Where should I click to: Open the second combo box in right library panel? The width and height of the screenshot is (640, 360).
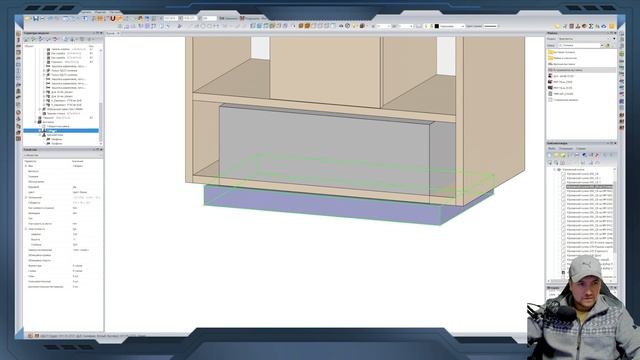pyautogui.click(x=580, y=45)
